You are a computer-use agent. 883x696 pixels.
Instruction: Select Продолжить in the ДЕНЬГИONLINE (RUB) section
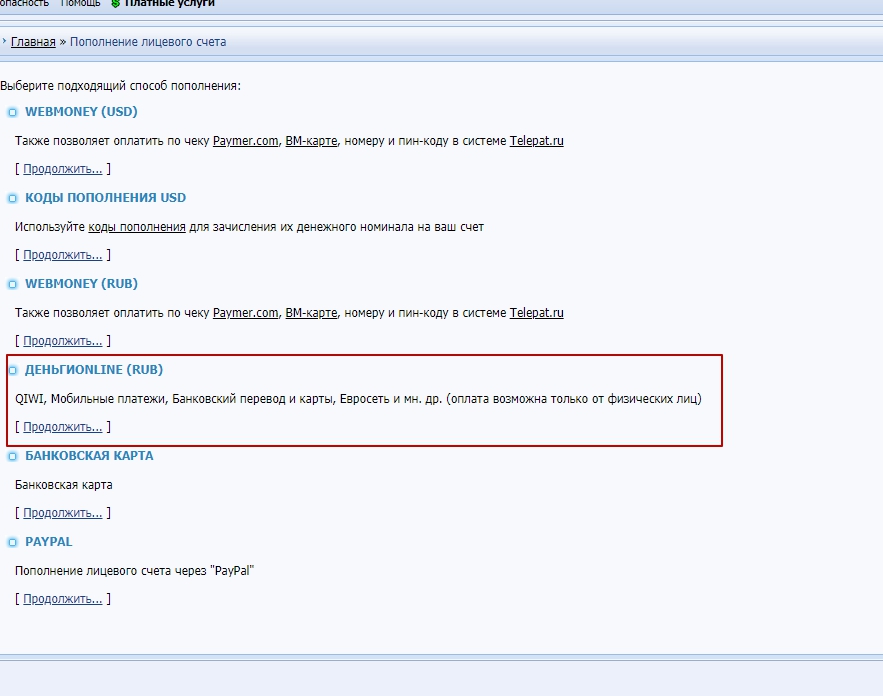62,427
